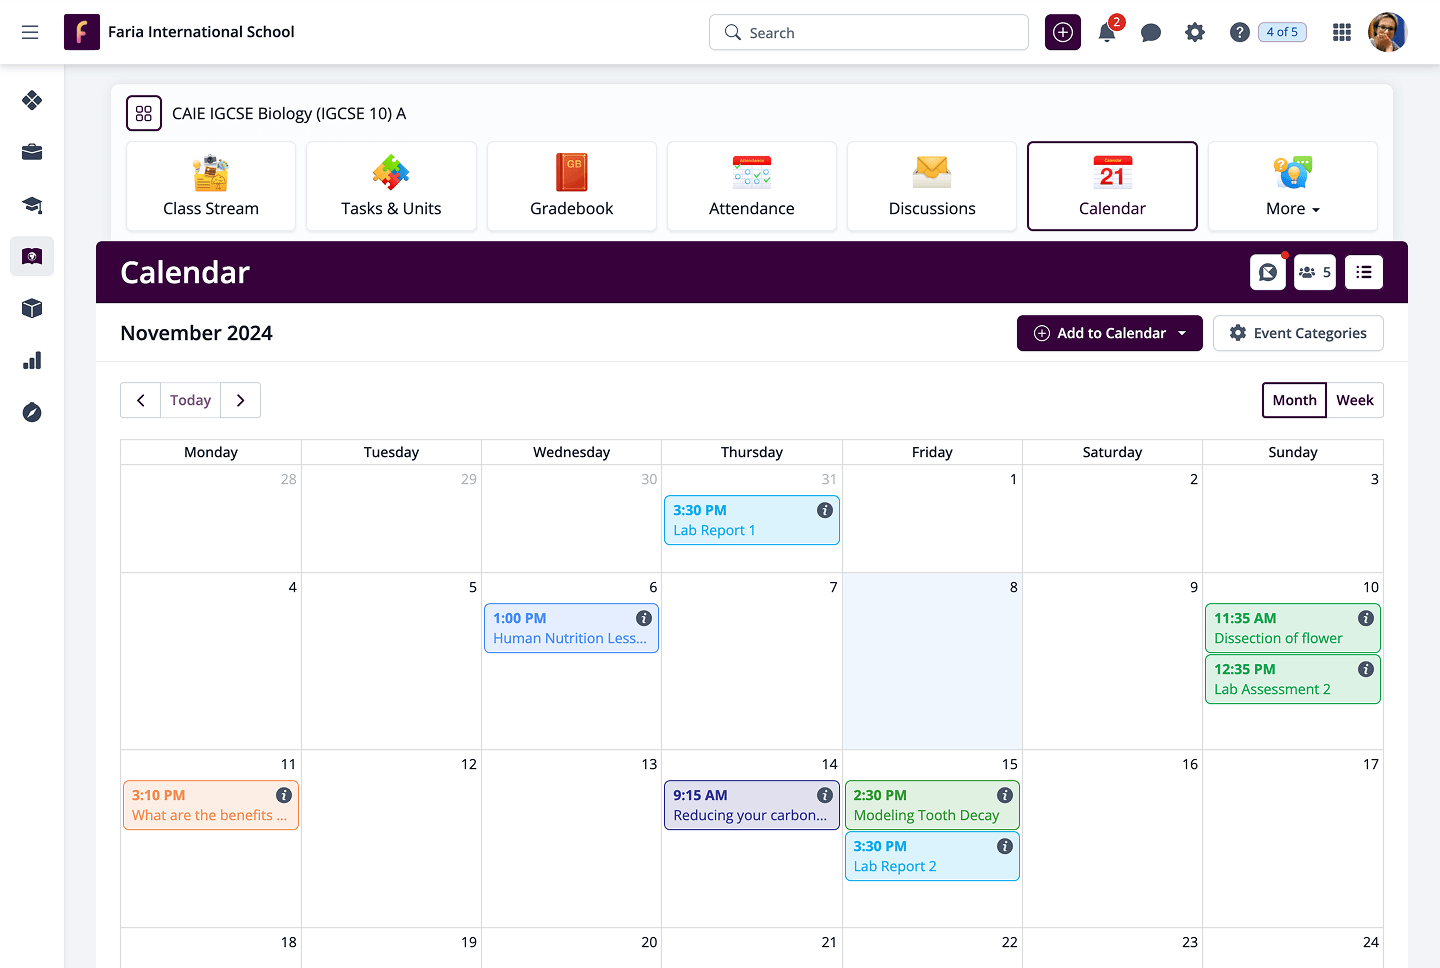The width and height of the screenshot is (1440, 968).
Task: Click the list view icon in Calendar header
Action: click(x=1363, y=272)
